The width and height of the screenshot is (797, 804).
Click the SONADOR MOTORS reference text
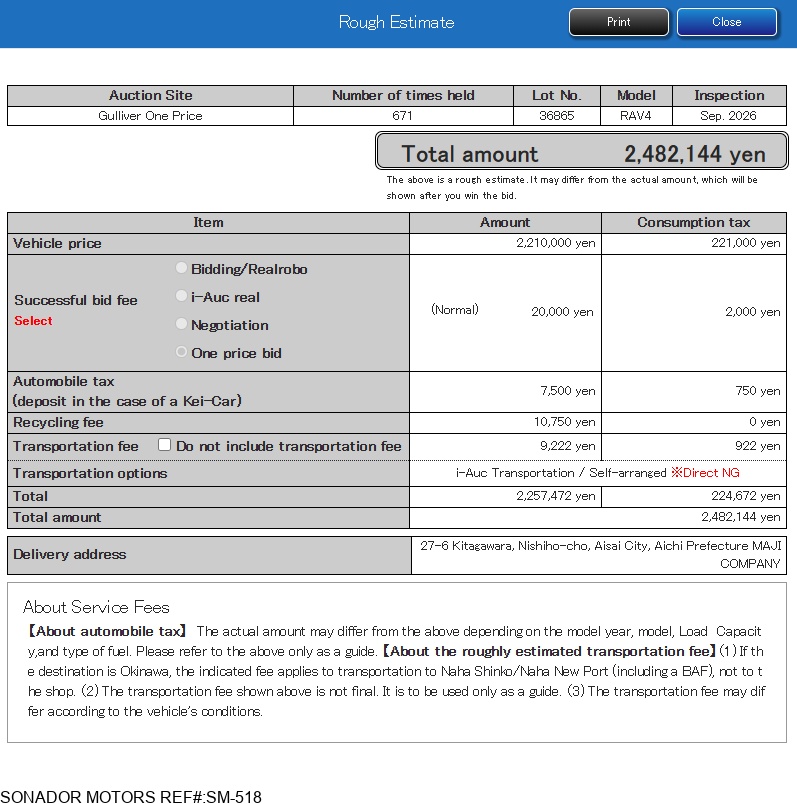point(131,797)
